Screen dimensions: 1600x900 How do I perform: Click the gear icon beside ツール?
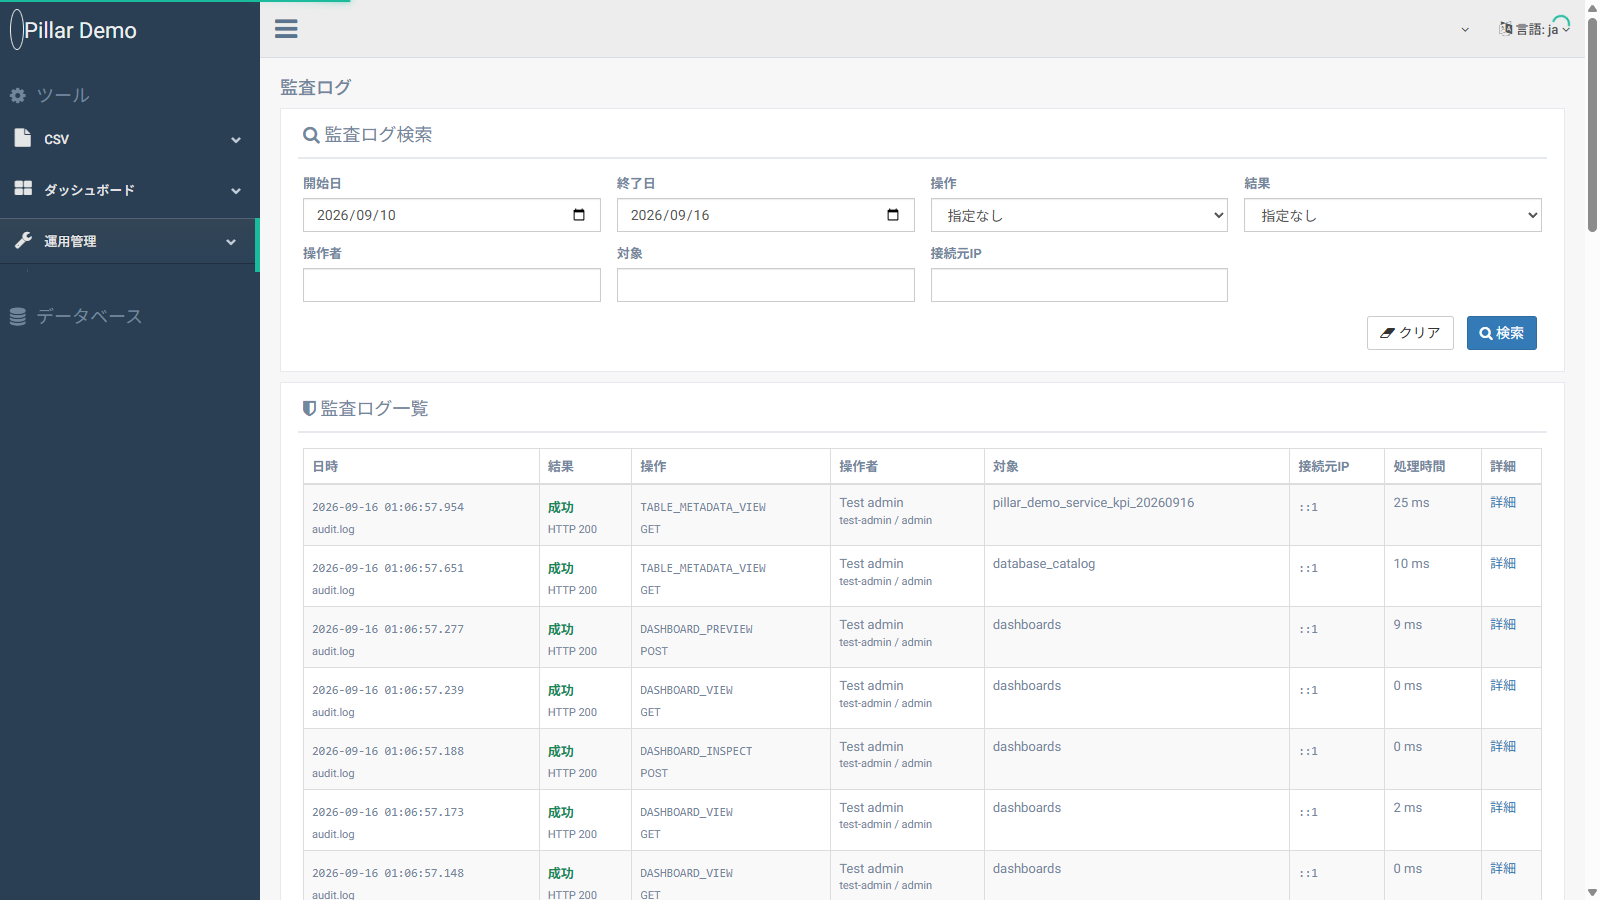tap(18, 95)
